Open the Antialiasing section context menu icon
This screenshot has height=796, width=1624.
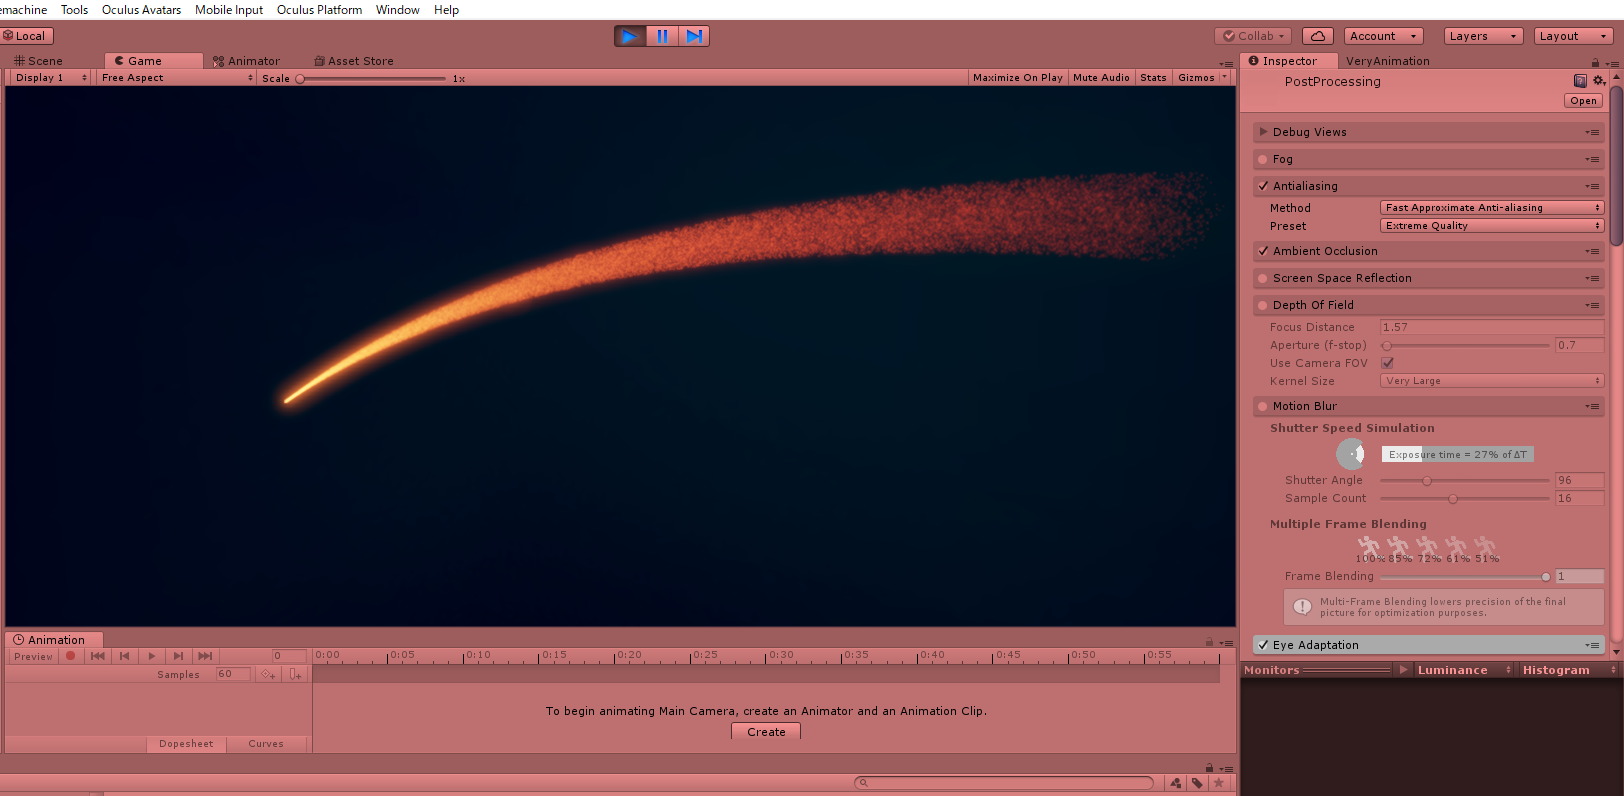[1592, 186]
